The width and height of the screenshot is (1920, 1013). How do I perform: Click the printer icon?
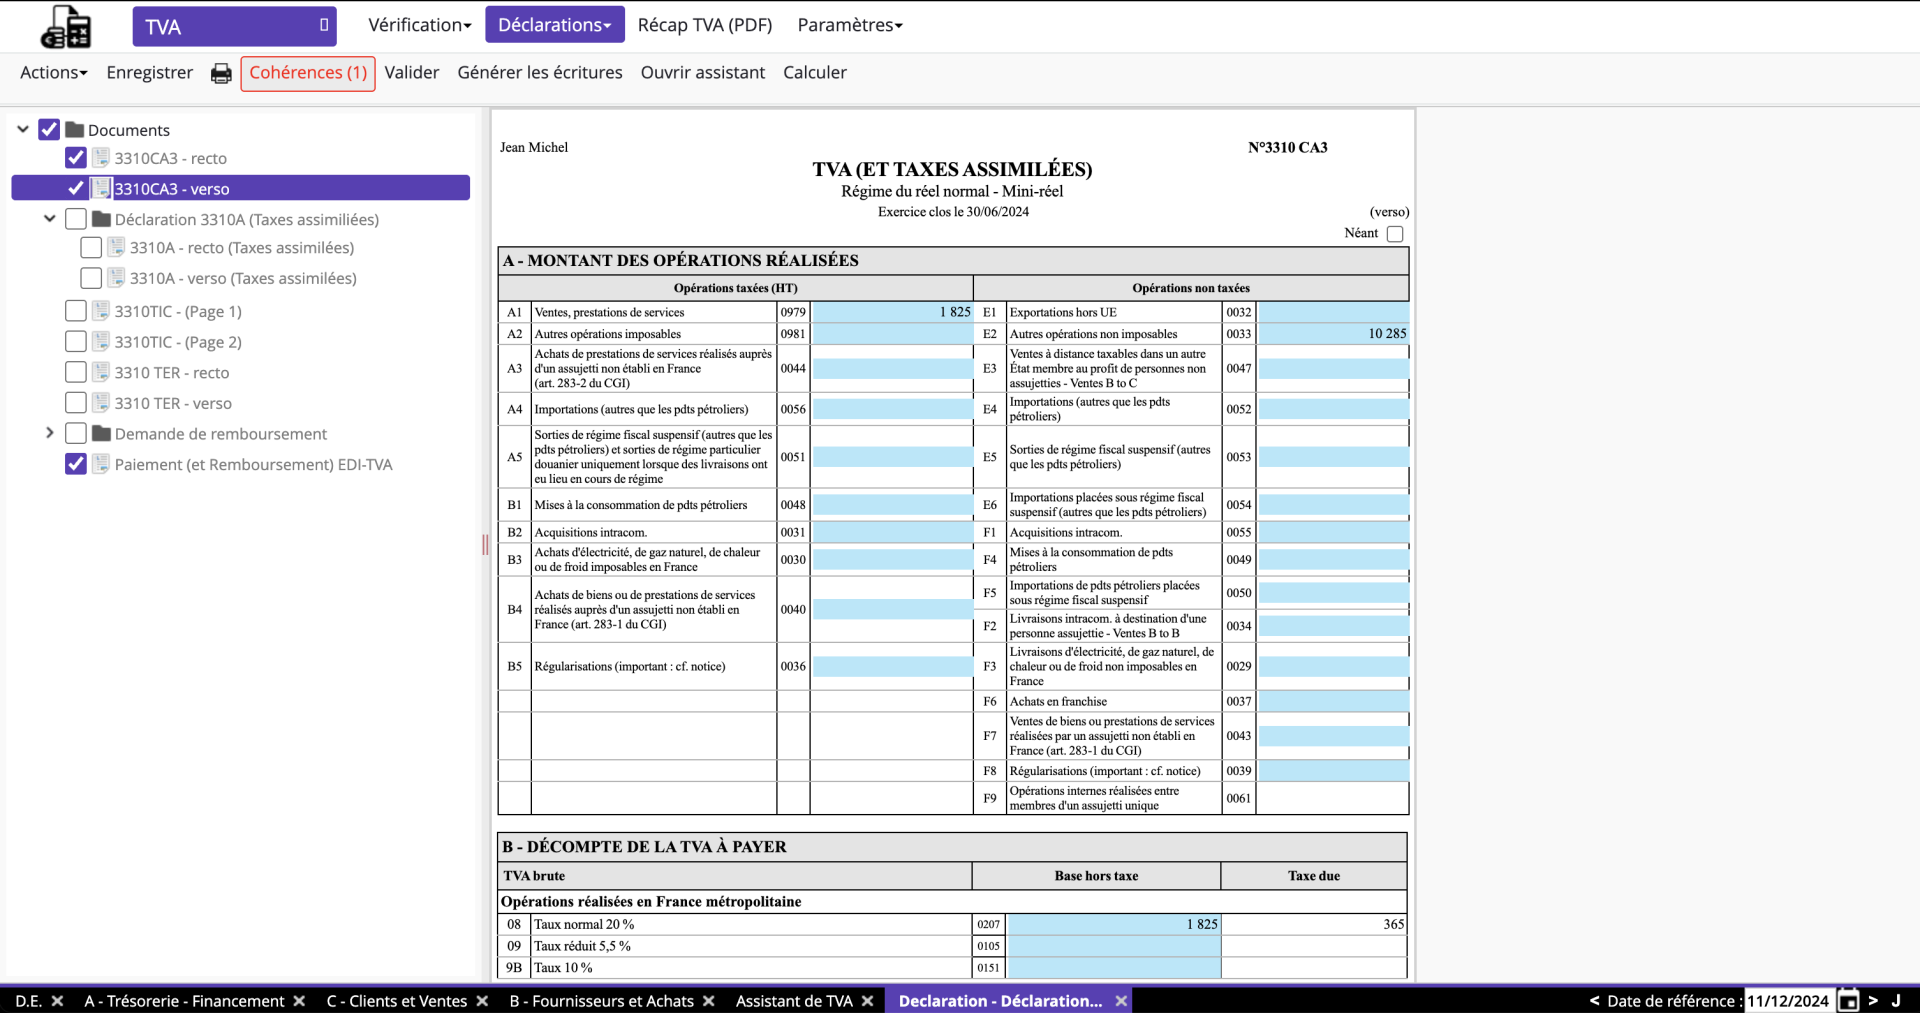(221, 73)
